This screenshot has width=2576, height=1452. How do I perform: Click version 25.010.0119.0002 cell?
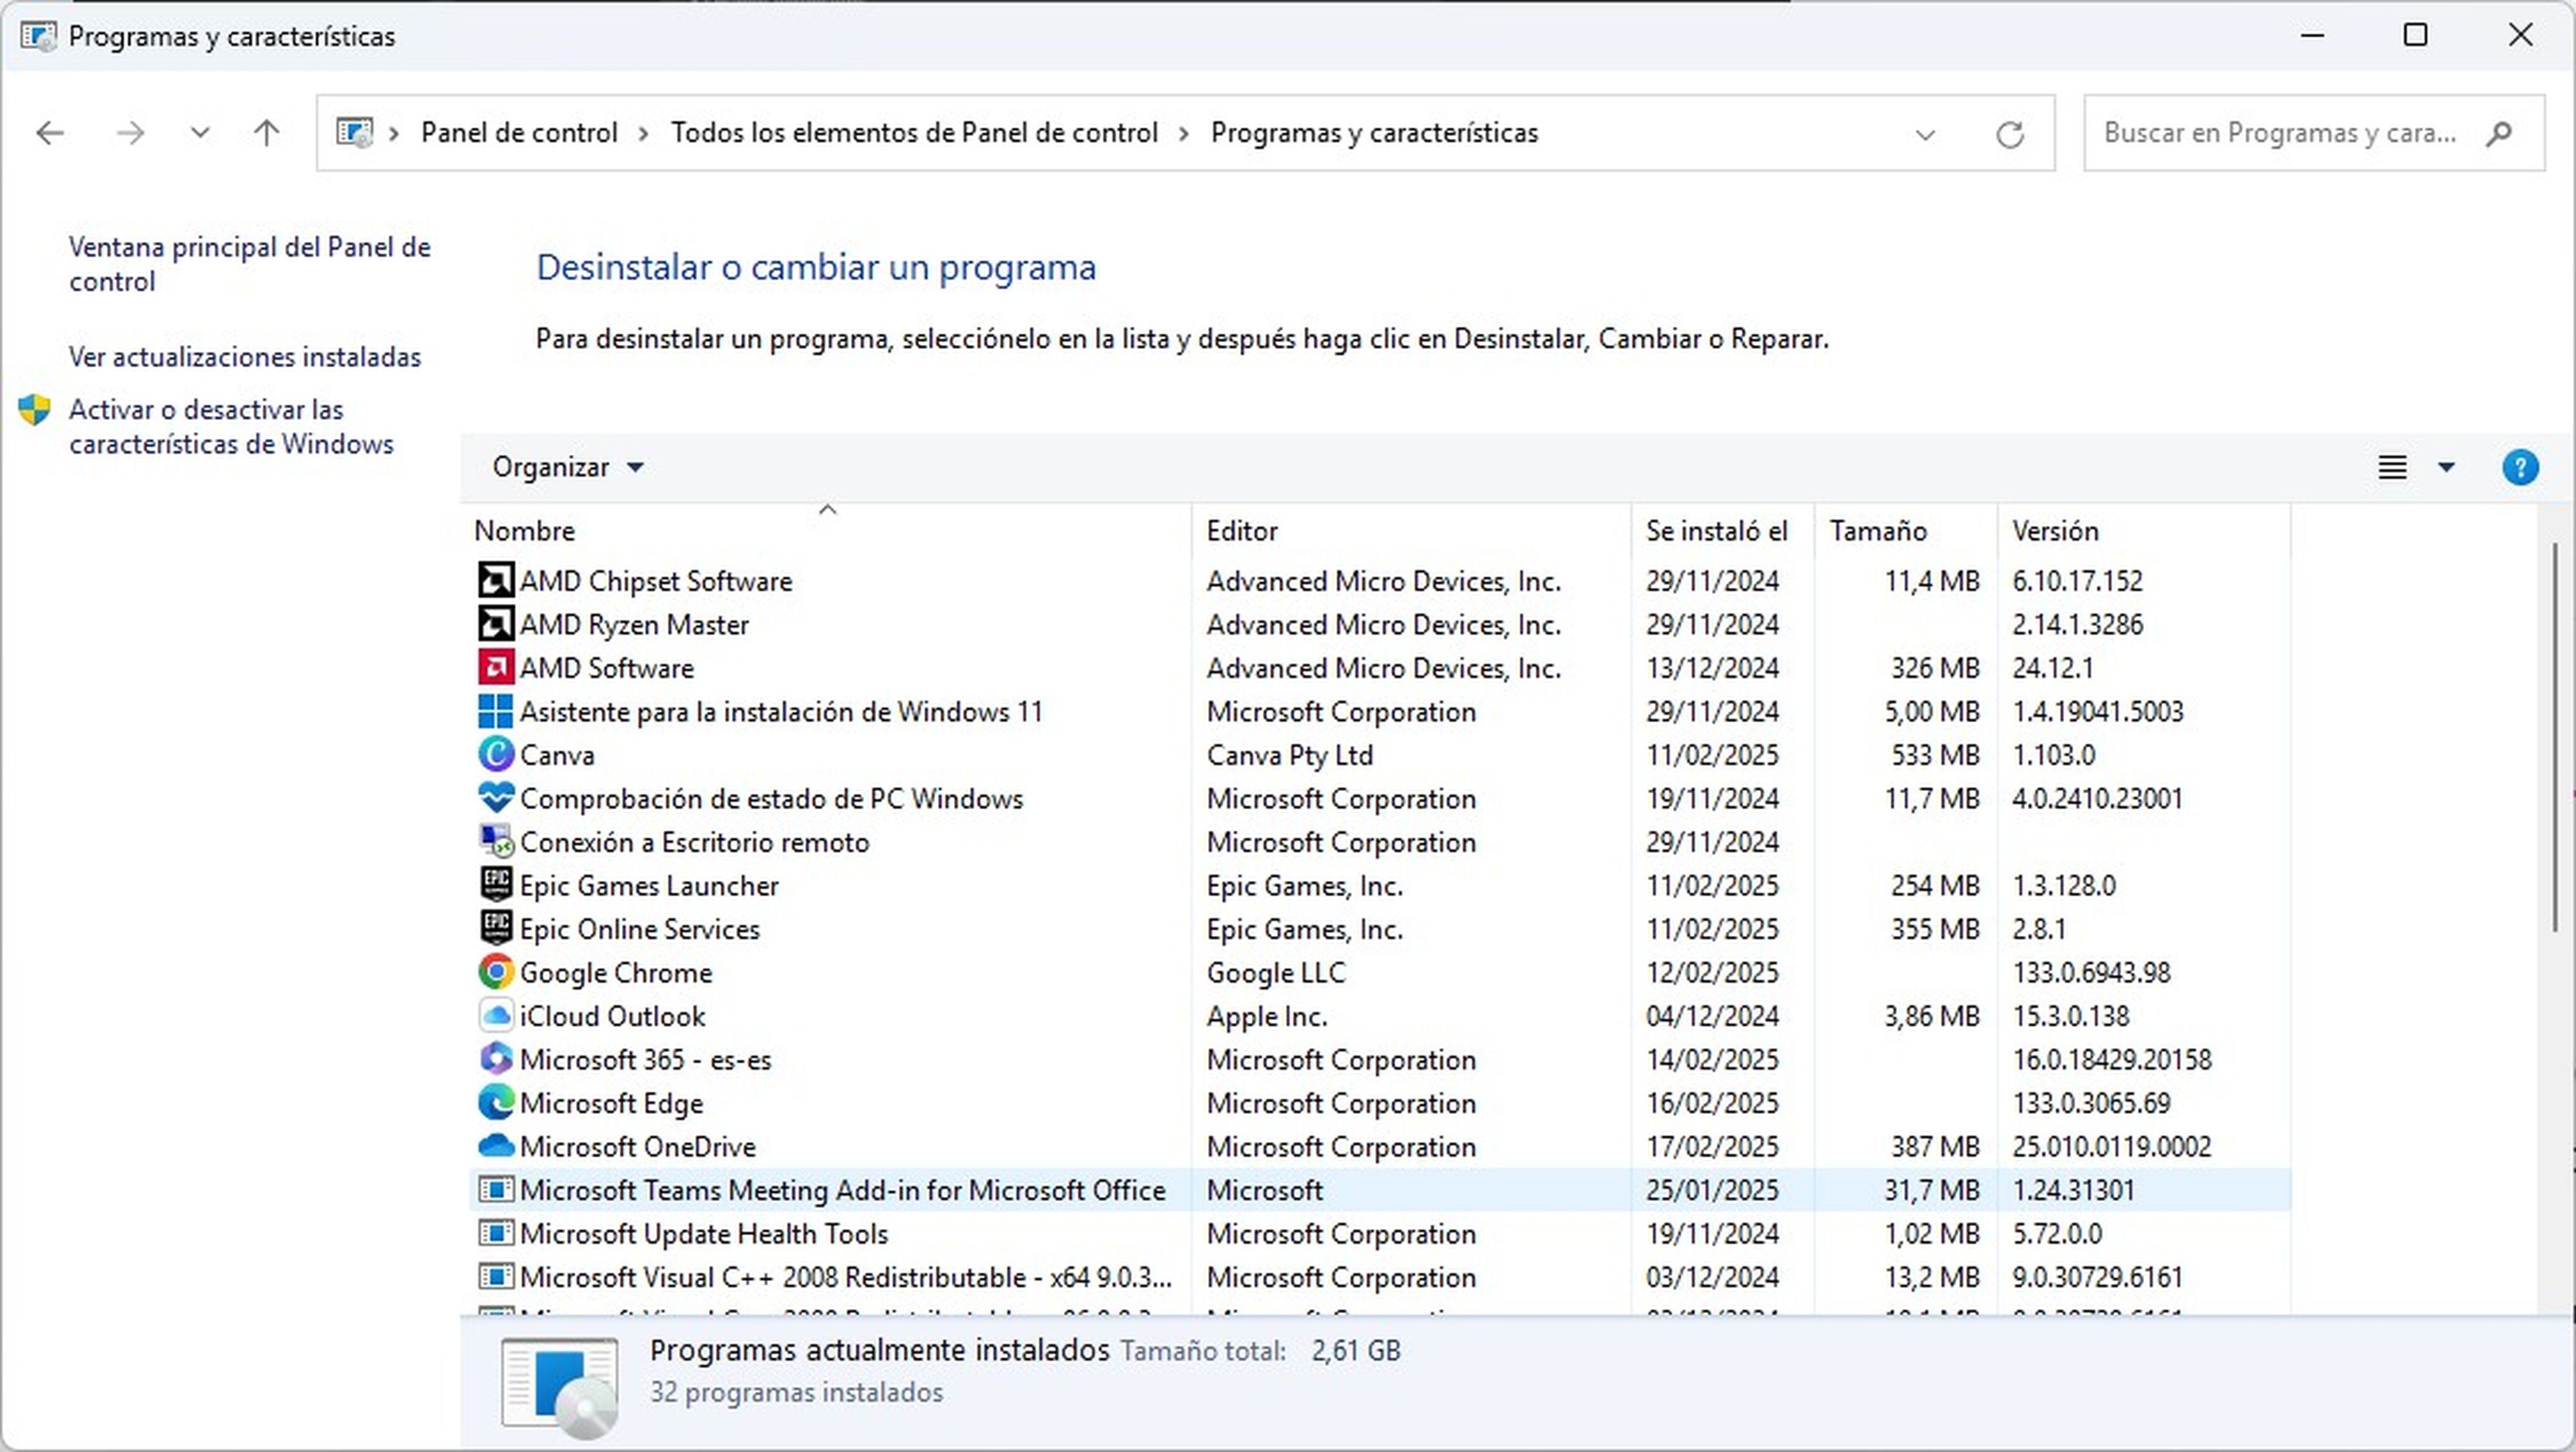2111,1146
